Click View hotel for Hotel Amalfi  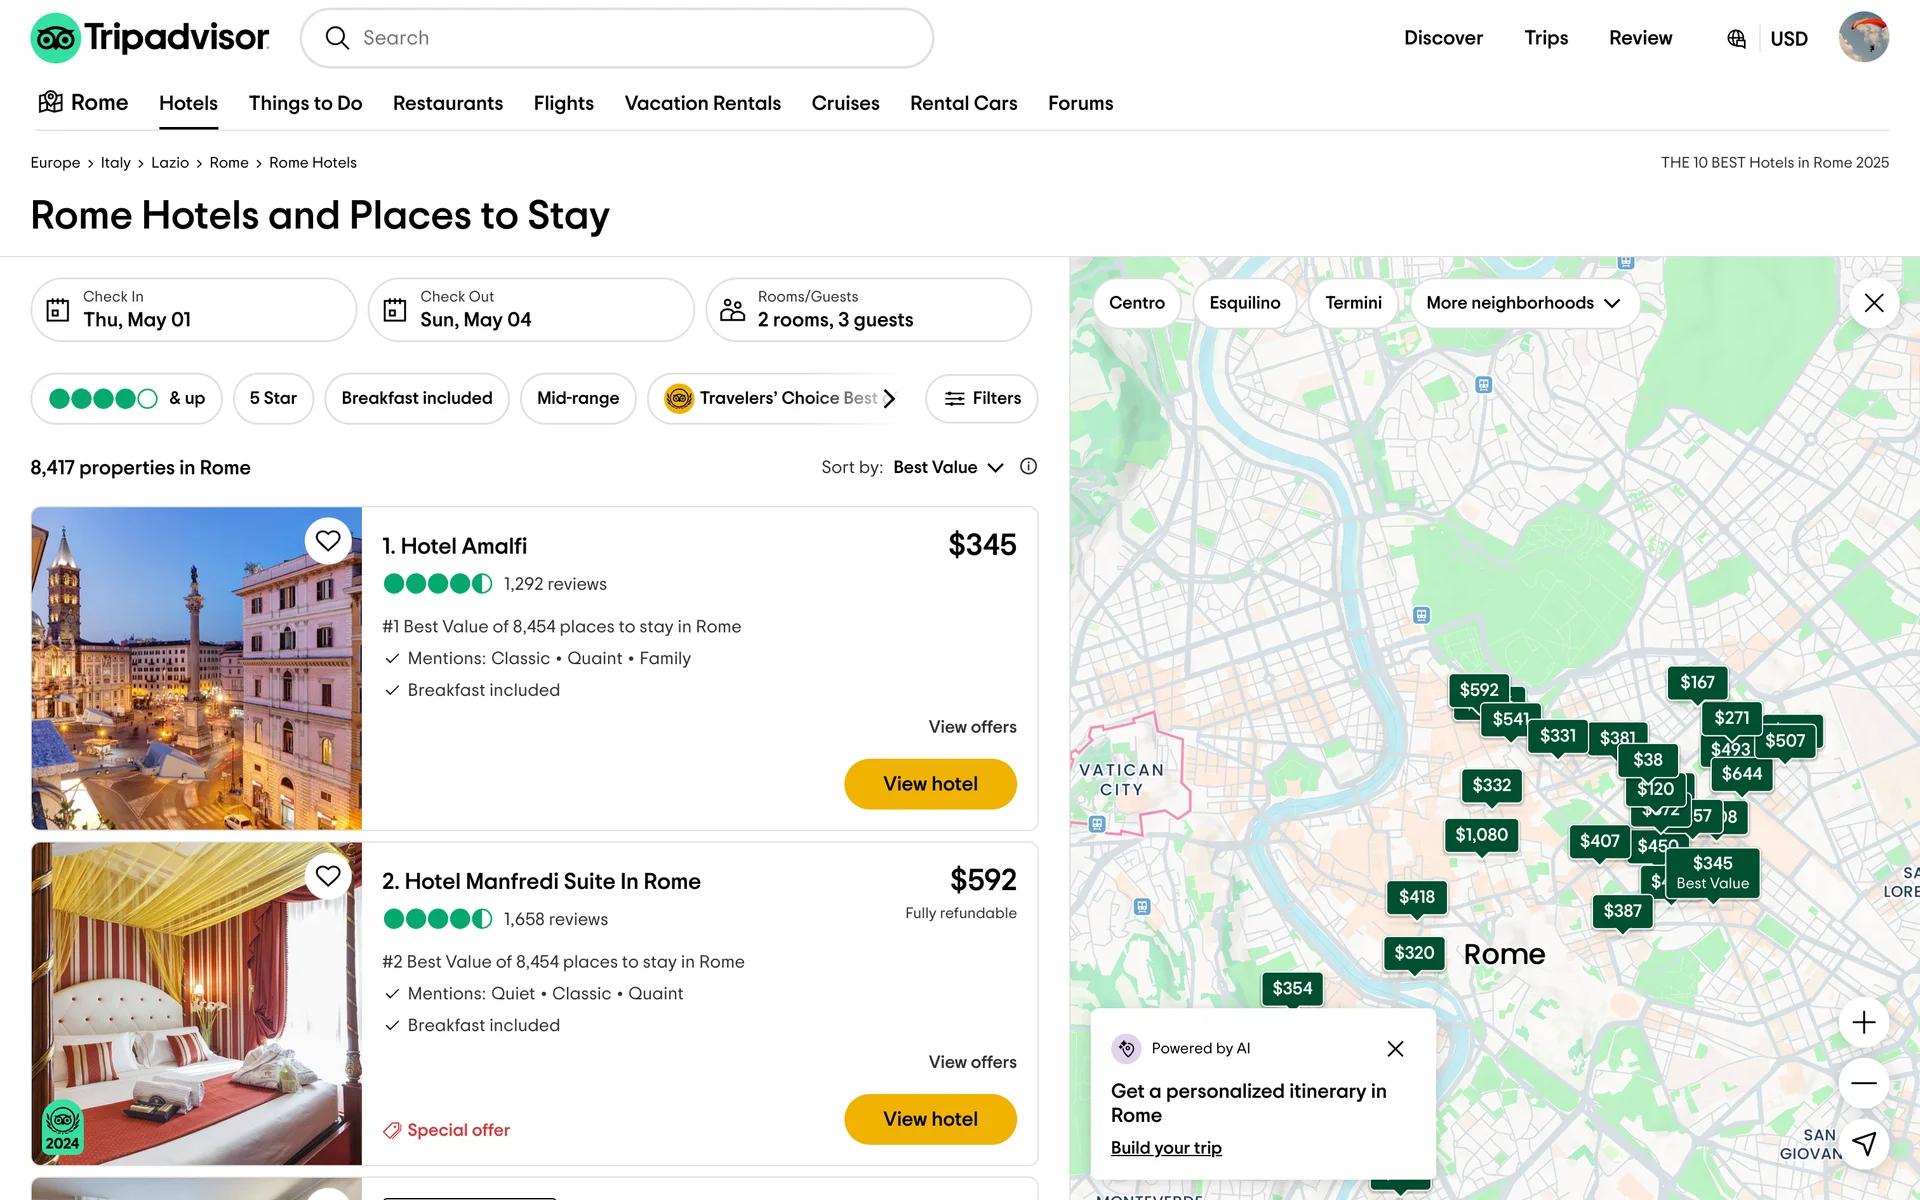pyautogui.click(x=930, y=784)
